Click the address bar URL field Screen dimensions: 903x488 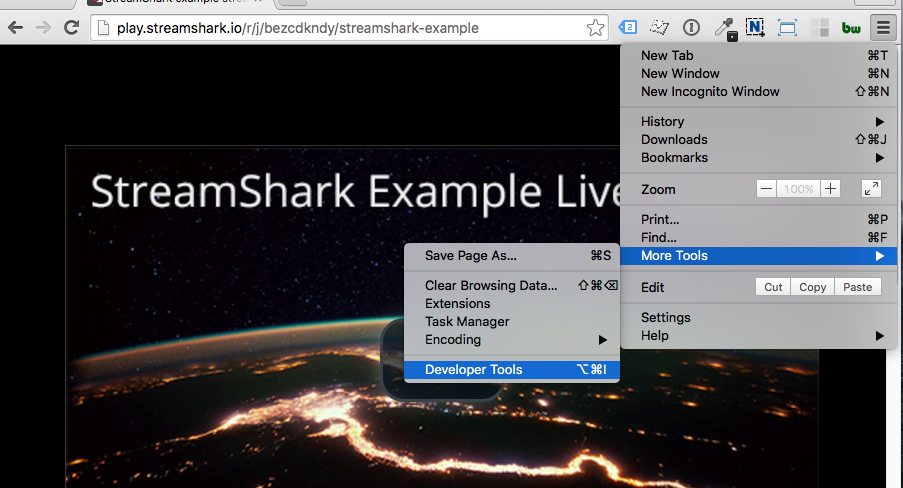[348, 28]
